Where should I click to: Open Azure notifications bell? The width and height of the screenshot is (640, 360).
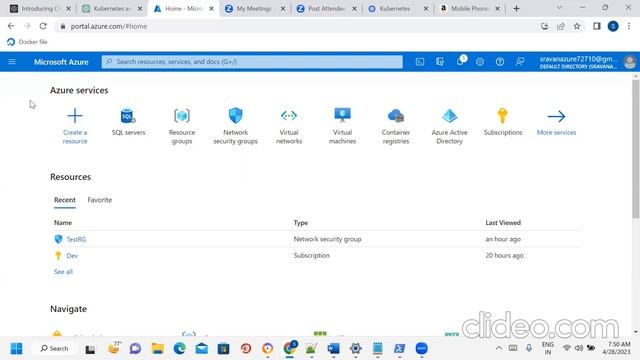point(460,61)
